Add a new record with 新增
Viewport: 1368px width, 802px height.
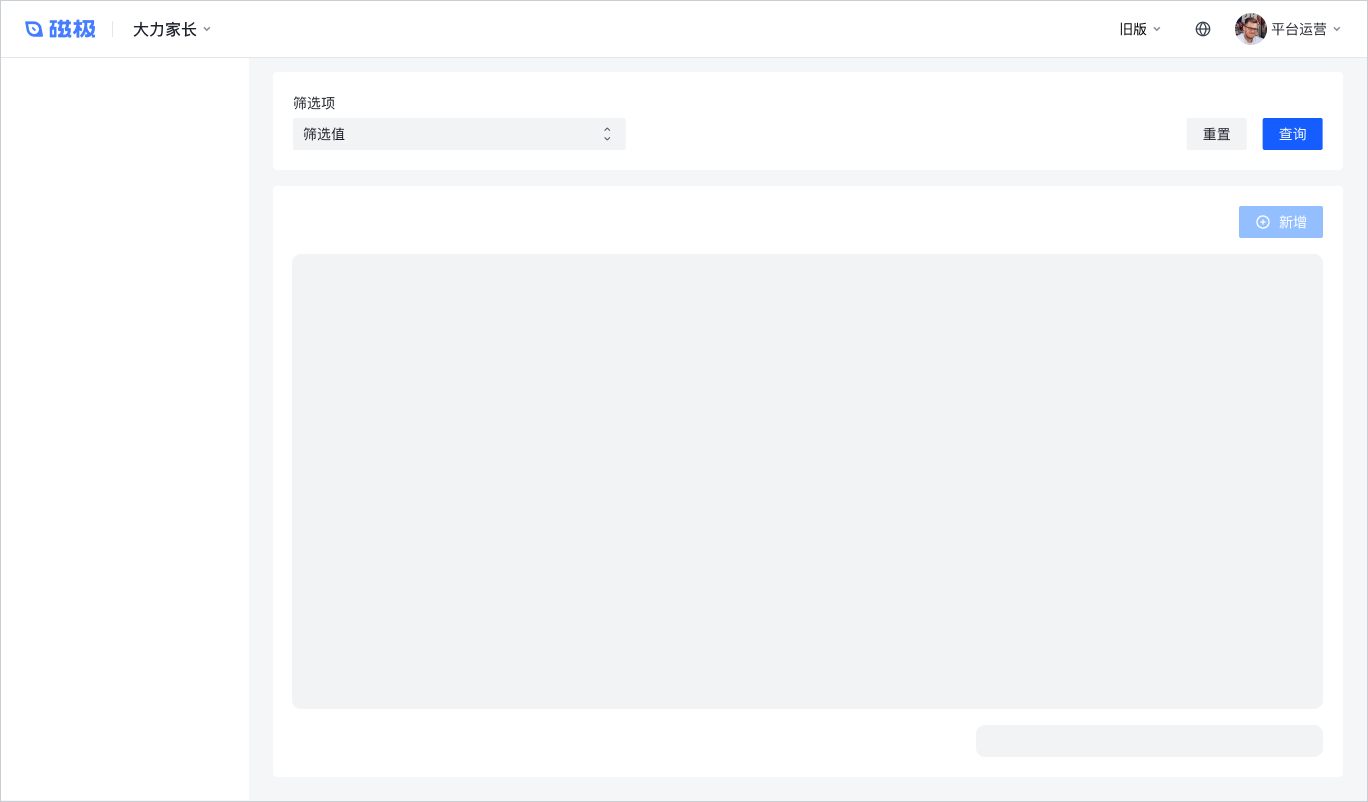pos(1281,222)
